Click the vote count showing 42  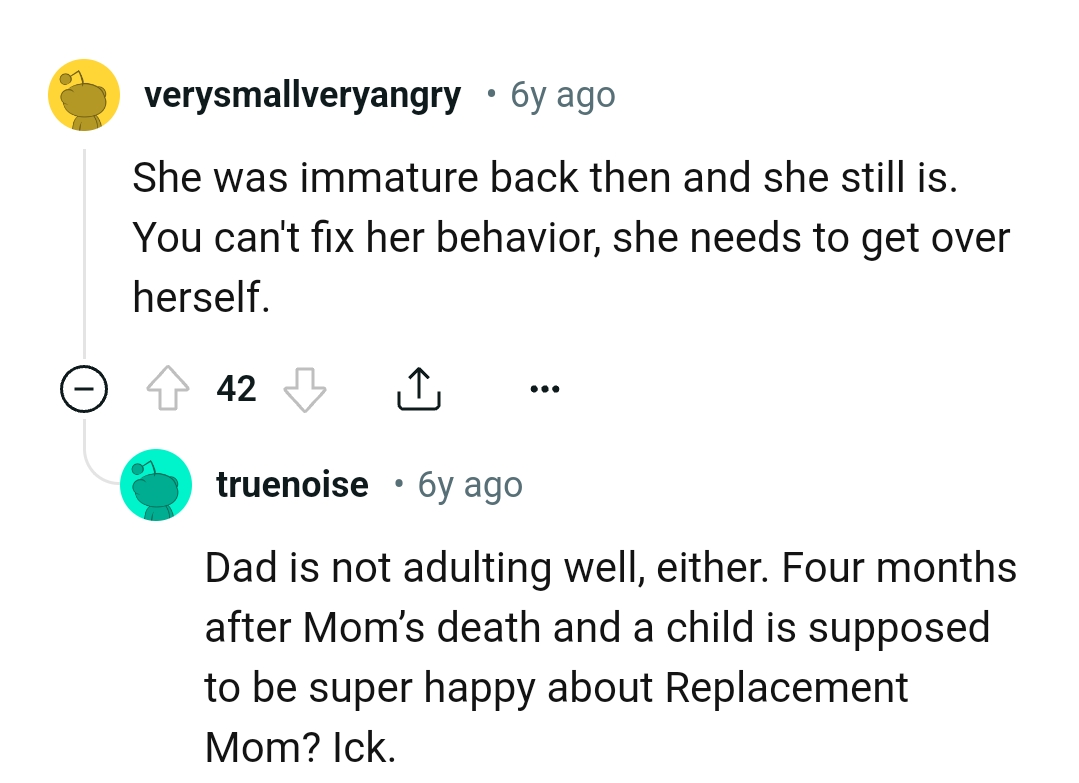(236, 389)
